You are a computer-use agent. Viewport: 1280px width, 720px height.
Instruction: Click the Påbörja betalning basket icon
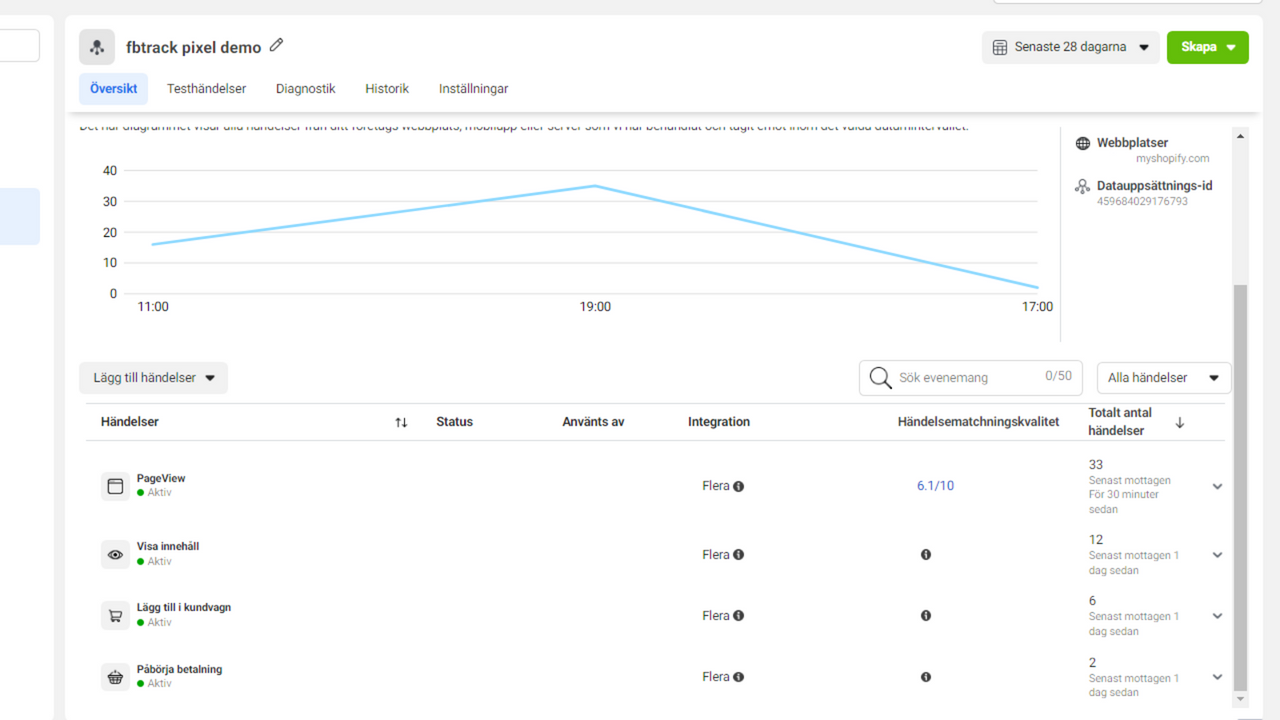115,677
